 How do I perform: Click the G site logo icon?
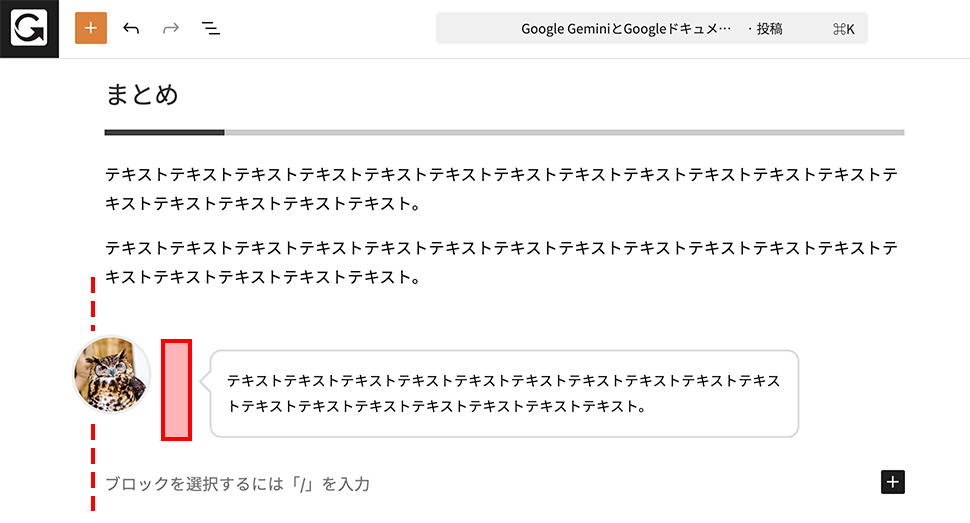[x=29, y=29]
